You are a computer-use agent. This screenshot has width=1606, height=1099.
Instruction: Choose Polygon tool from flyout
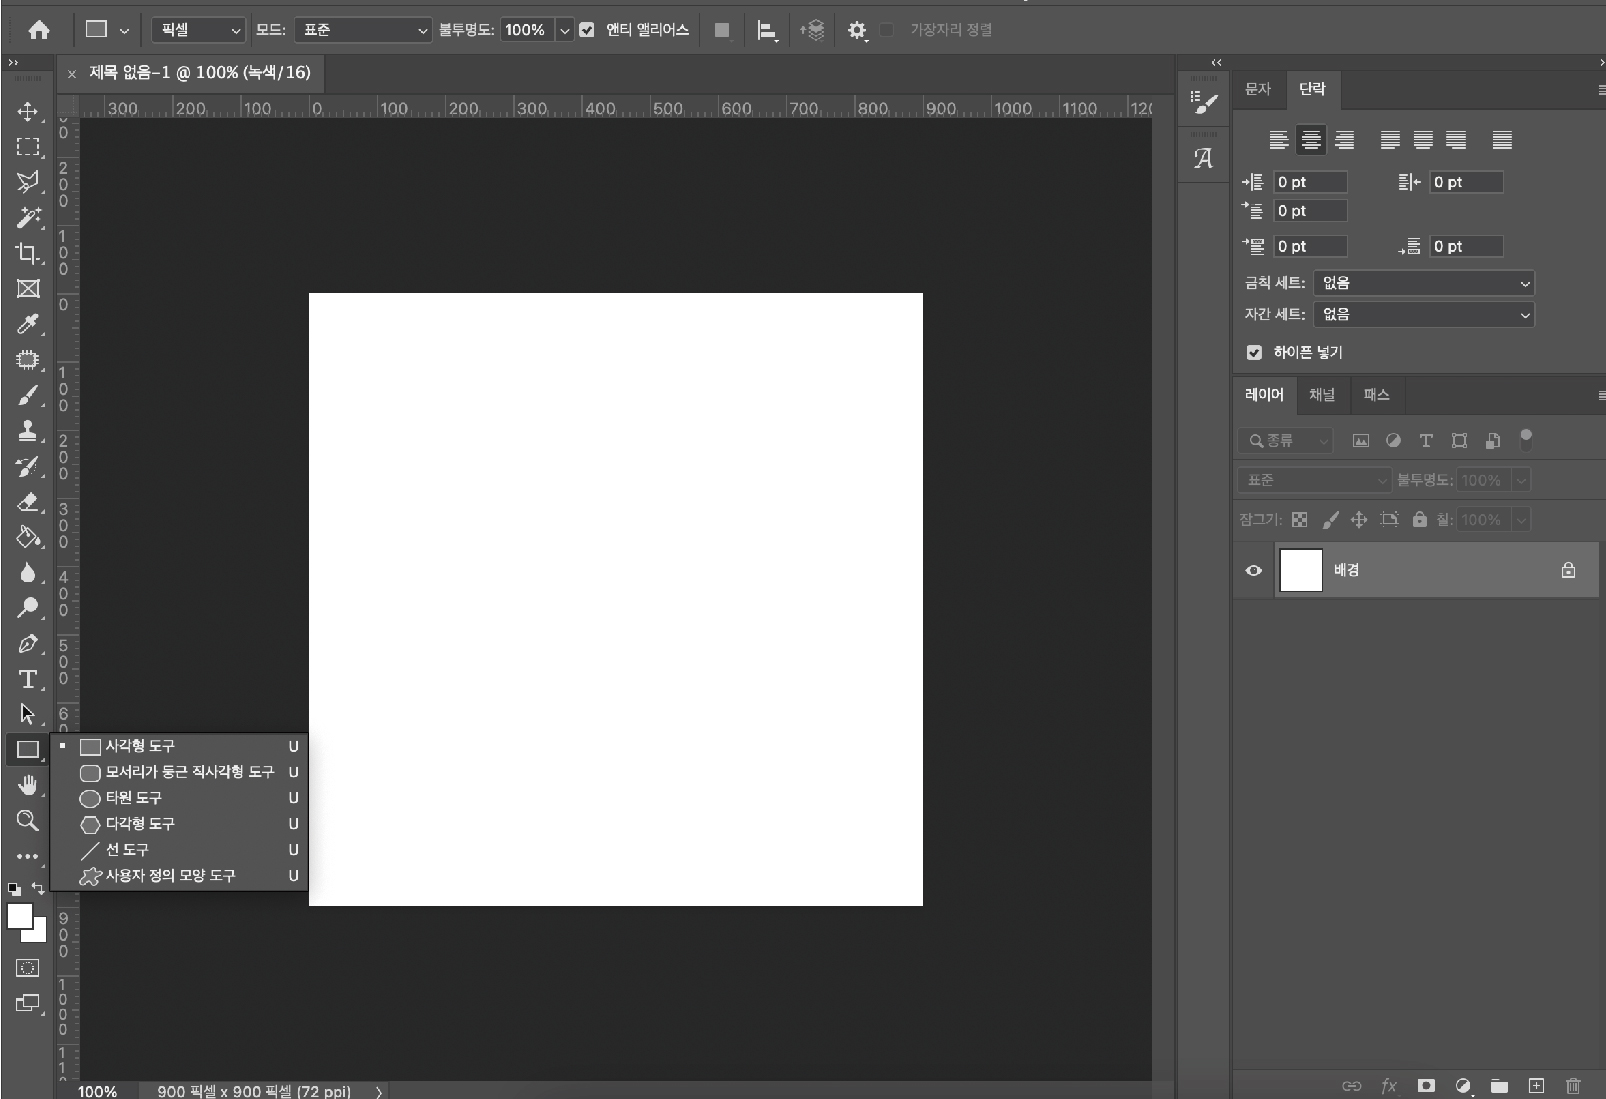coord(189,824)
